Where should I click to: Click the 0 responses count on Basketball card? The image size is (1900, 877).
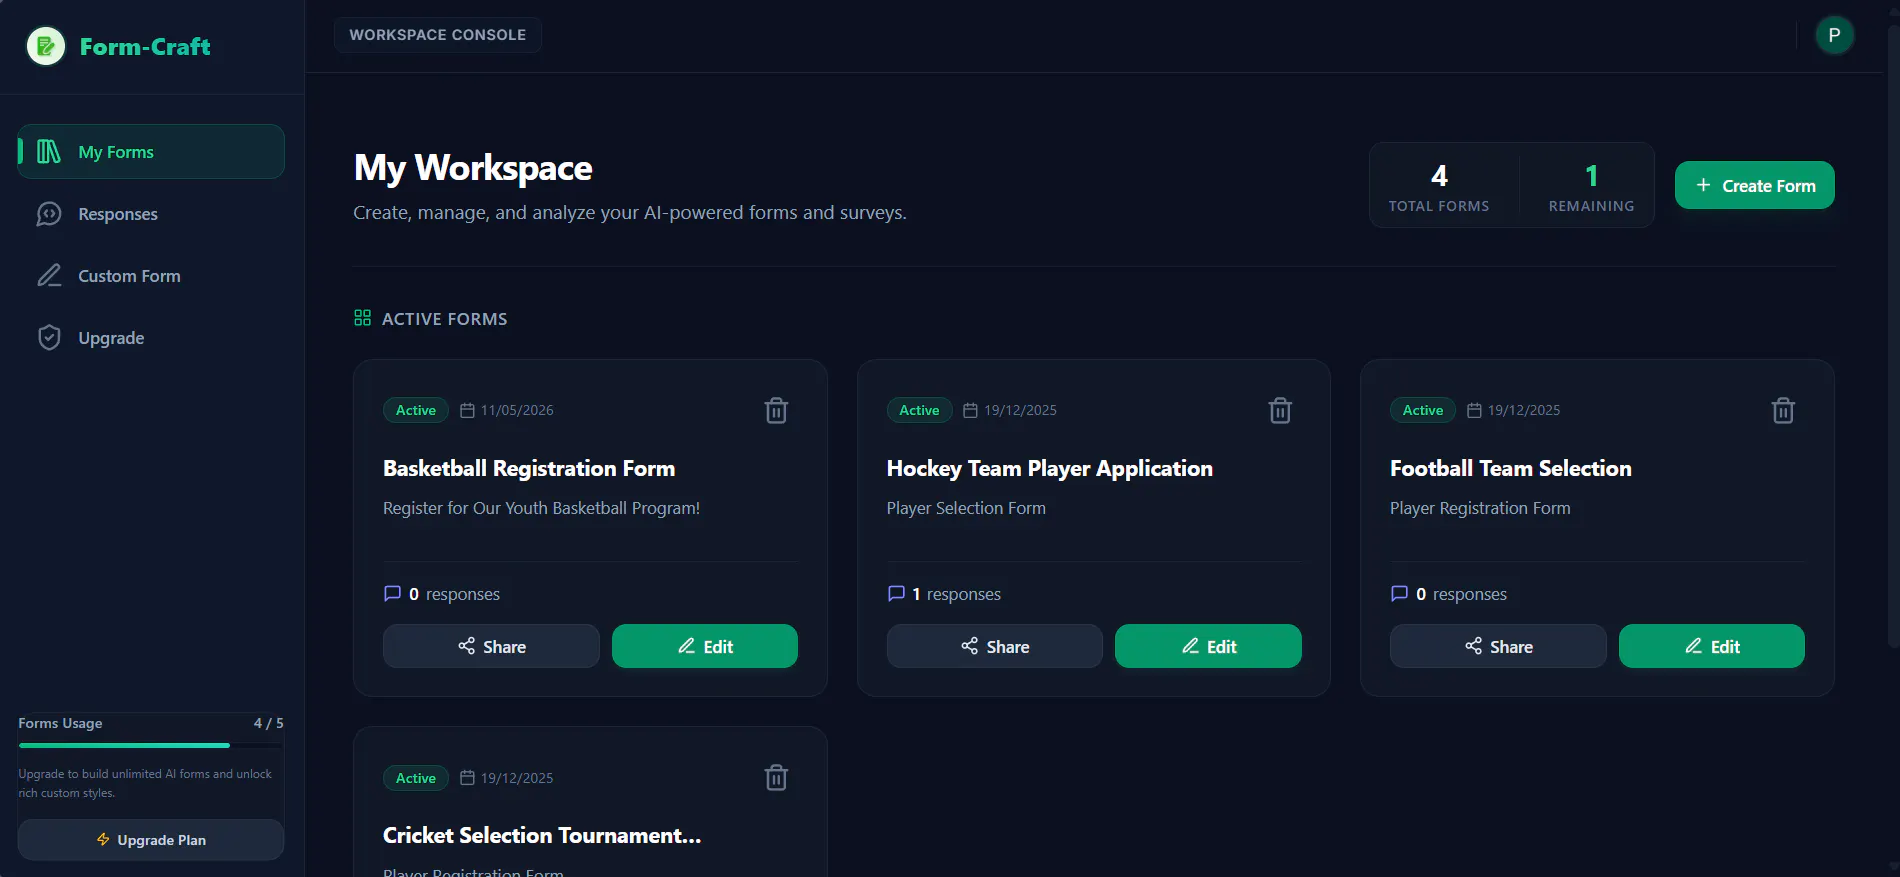[x=442, y=594]
